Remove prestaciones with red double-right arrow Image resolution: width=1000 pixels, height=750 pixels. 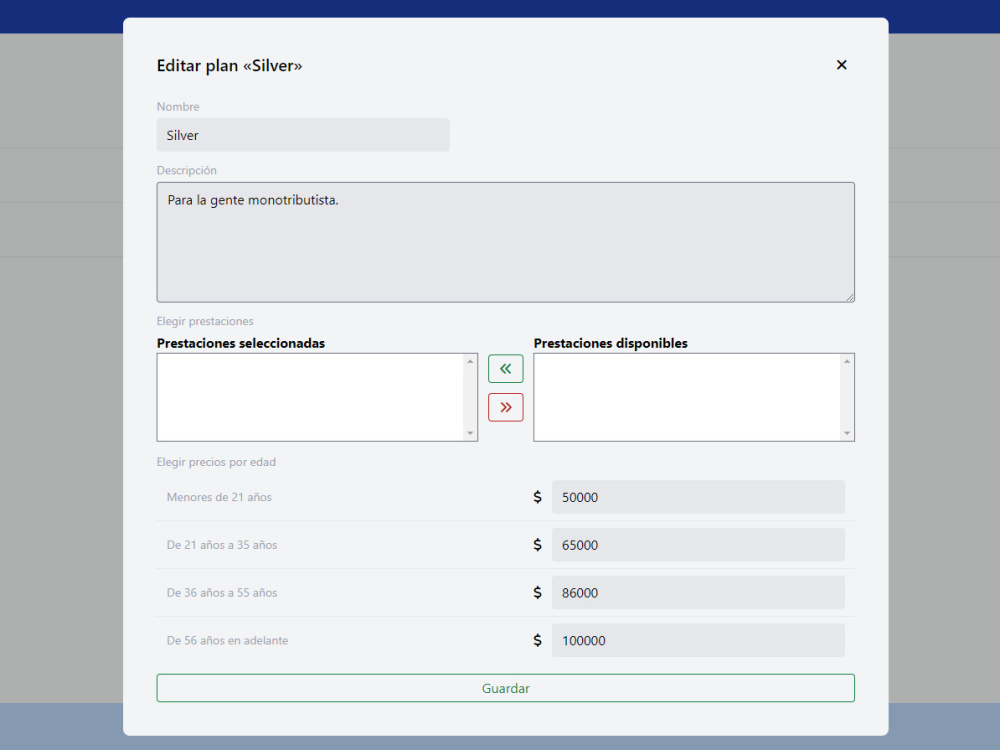tap(506, 408)
